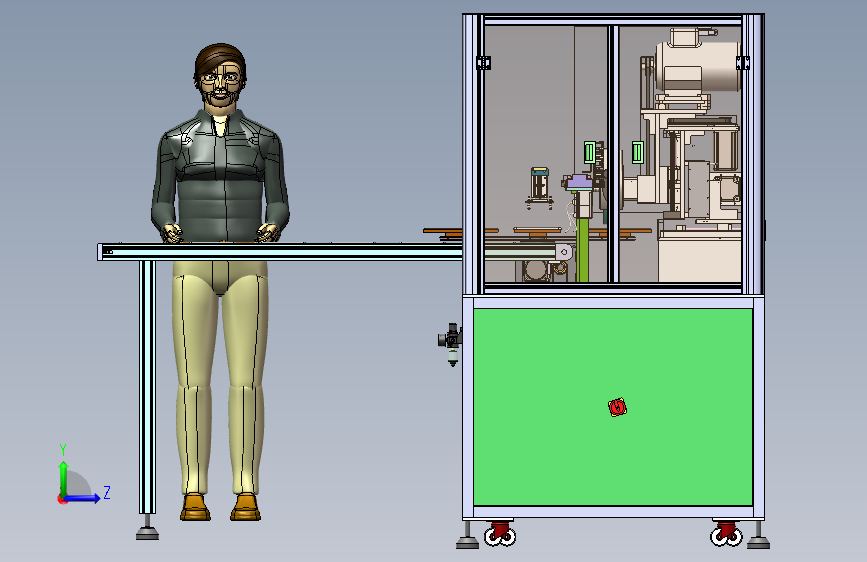867x562 pixels.
Task: Select the green cabinet door panel
Action: click(x=613, y=407)
